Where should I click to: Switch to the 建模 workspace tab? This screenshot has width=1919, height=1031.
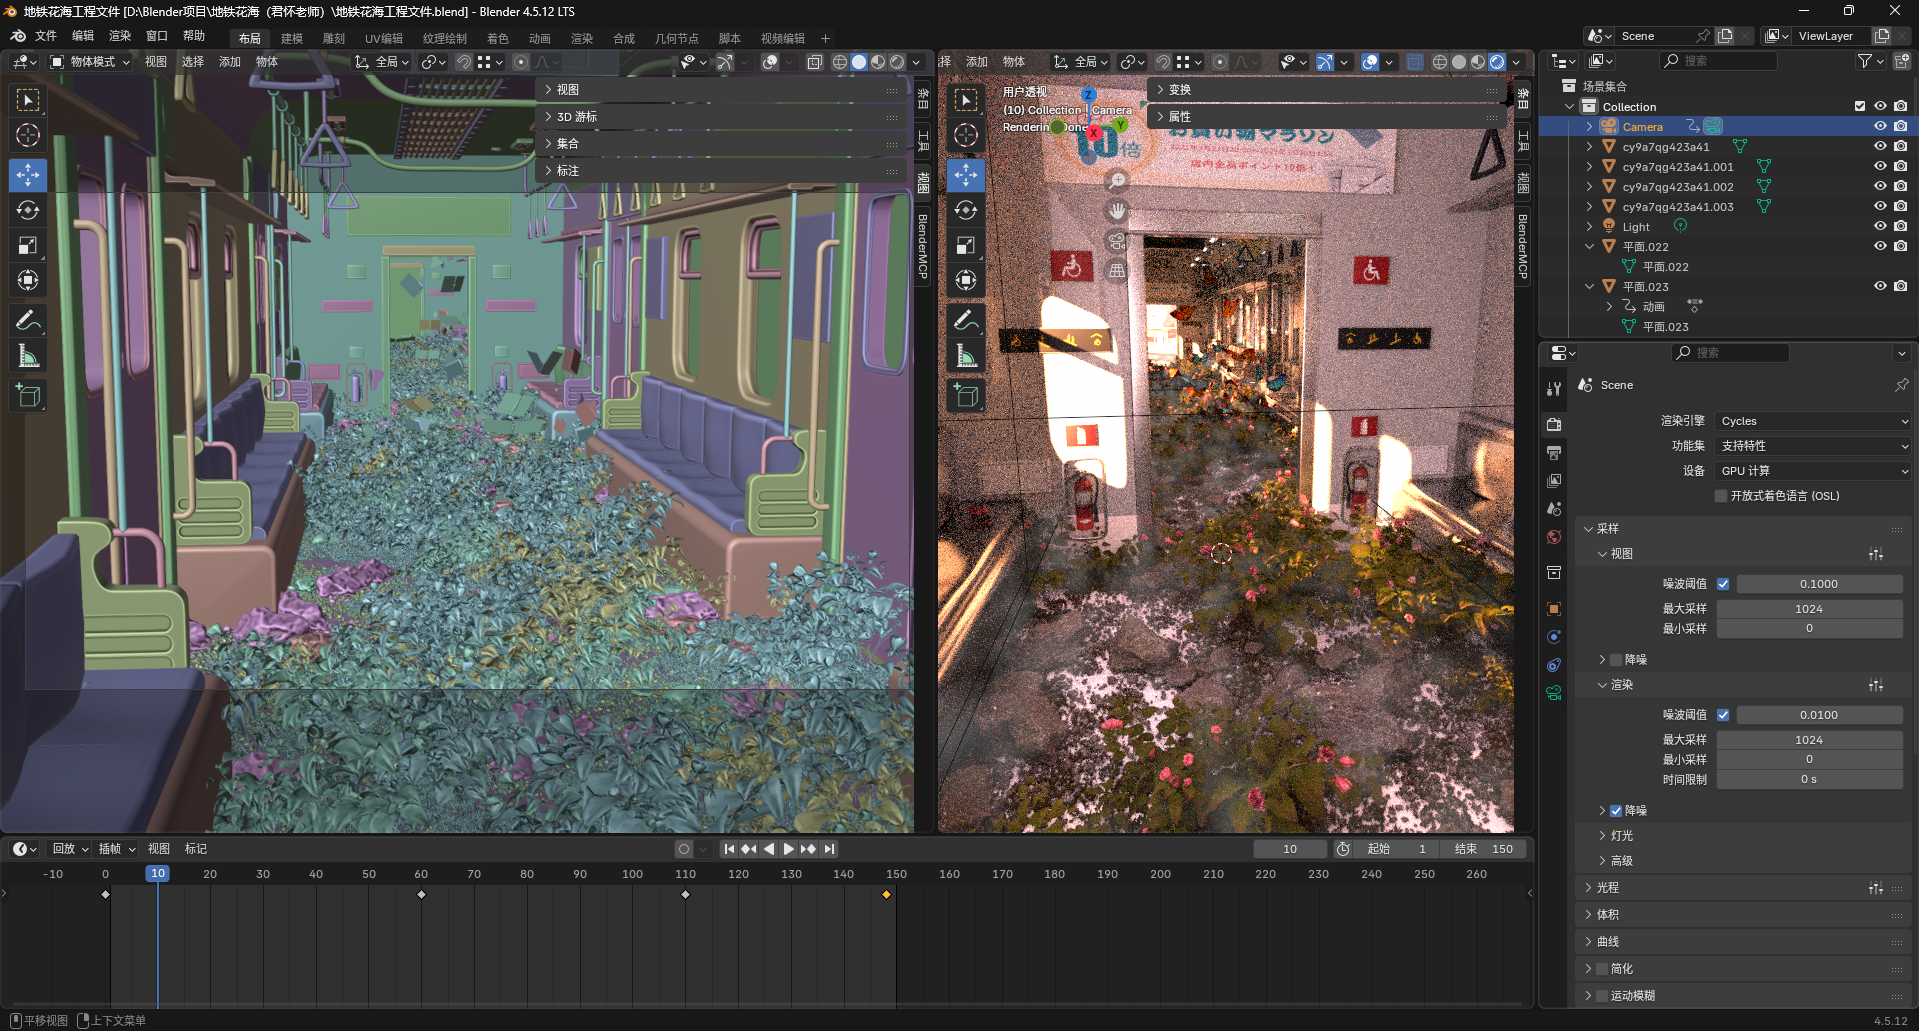point(292,38)
